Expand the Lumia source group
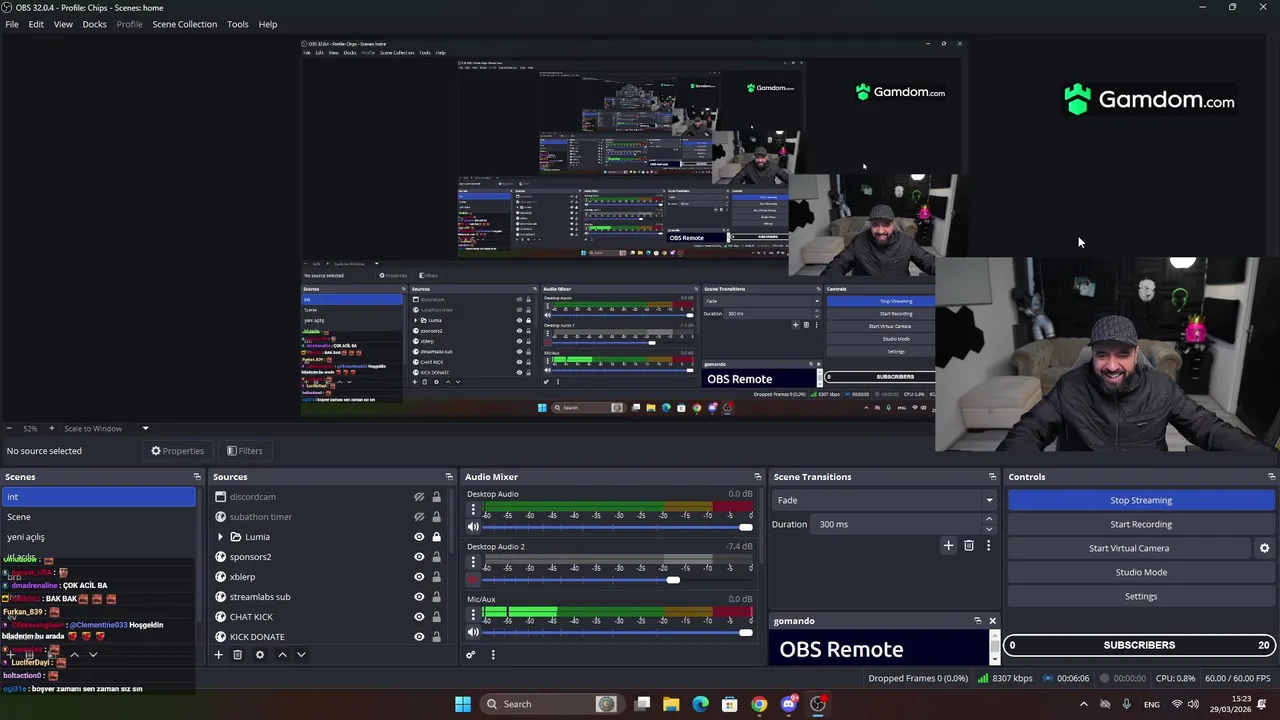The width and height of the screenshot is (1280, 720). click(221, 537)
